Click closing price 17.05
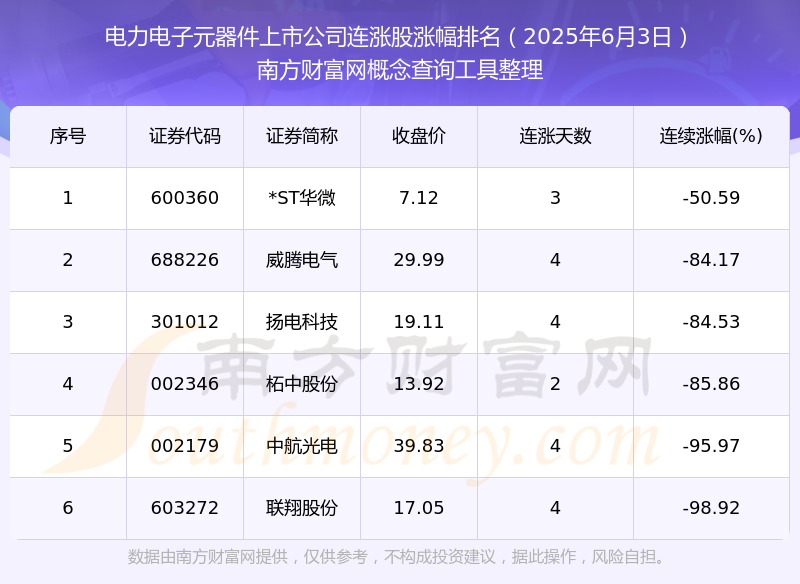 [419, 508]
